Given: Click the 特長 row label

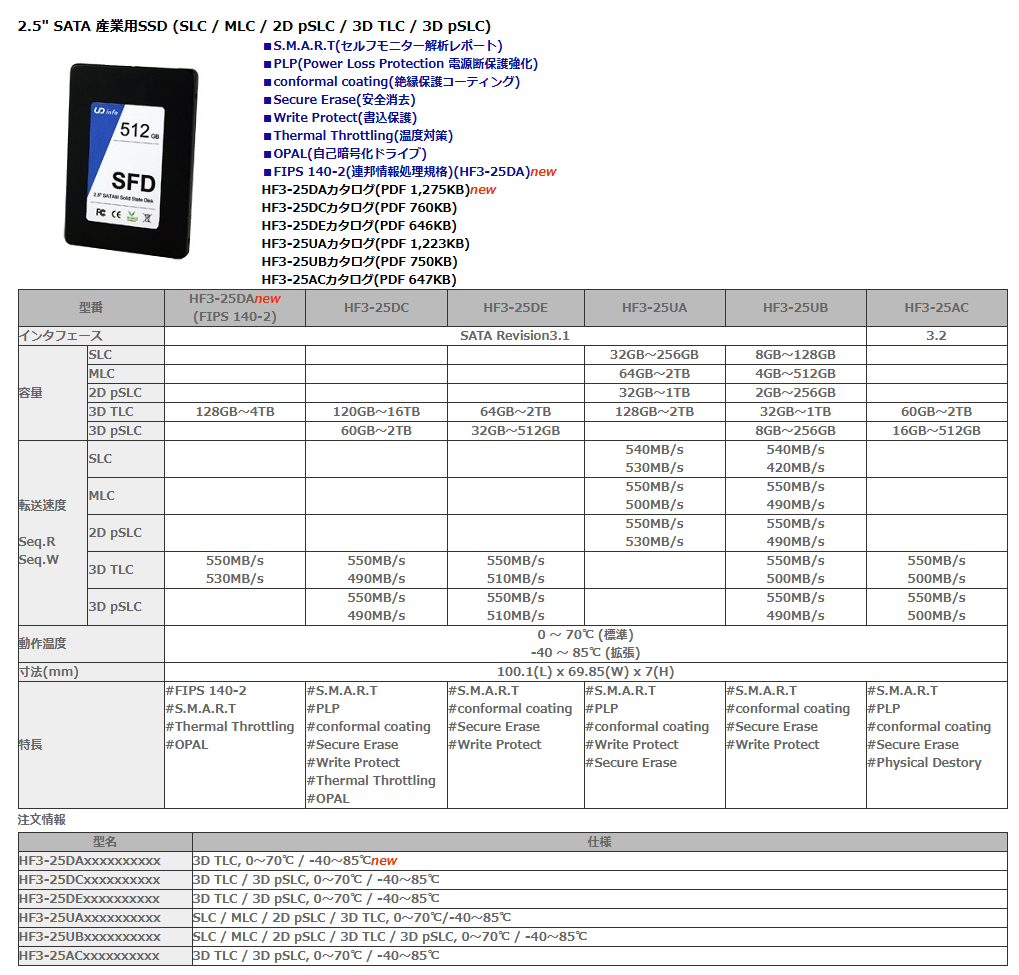Looking at the screenshot, I should coord(91,745).
